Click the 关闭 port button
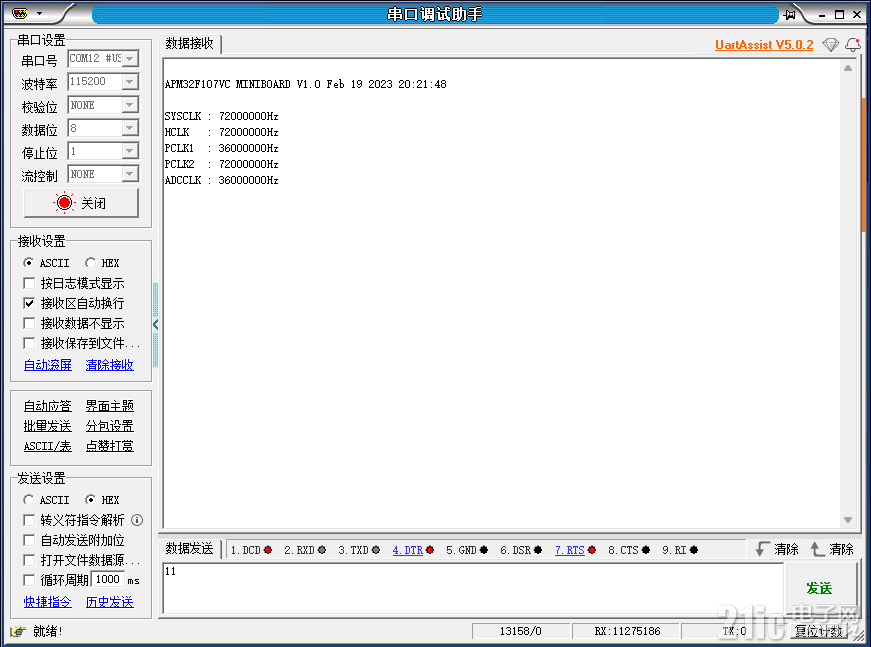Viewport: 871px width, 647px height. click(81, 203)
